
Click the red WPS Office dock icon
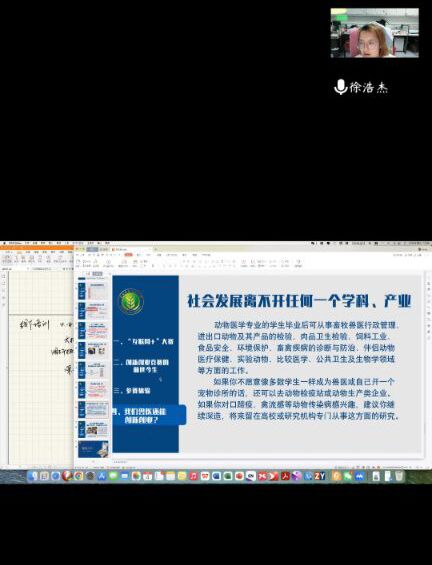205,476
